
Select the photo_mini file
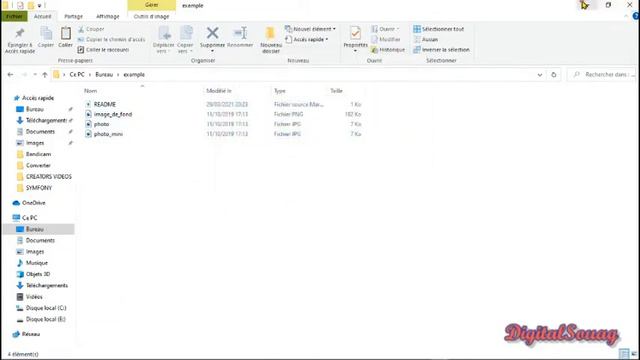coord(108,134)
